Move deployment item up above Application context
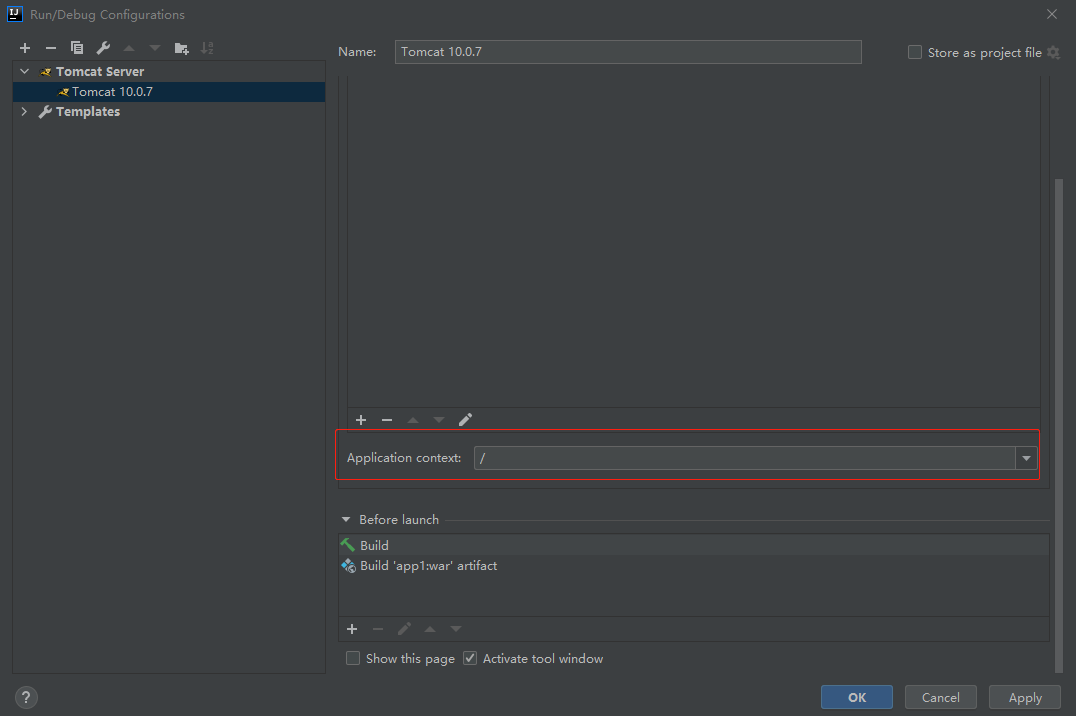Viewport: 1076px width, 716px height. [413, 419]
